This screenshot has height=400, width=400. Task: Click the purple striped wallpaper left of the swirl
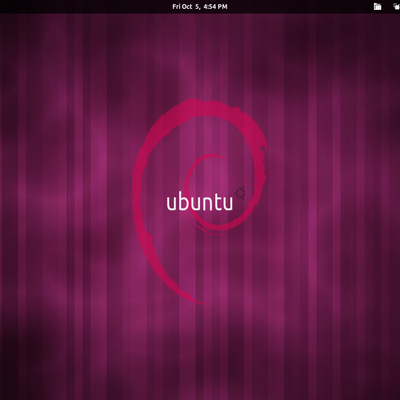coord(67,200)
